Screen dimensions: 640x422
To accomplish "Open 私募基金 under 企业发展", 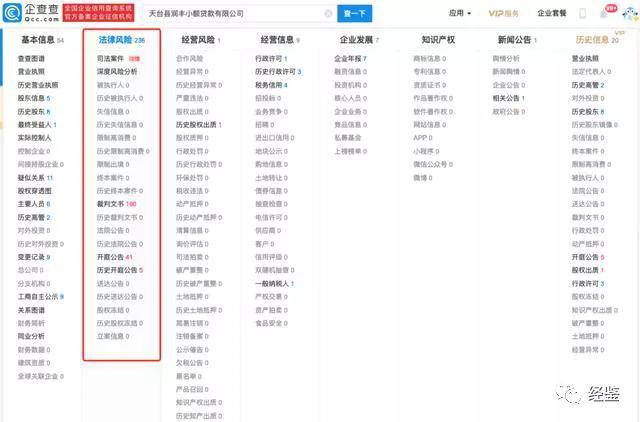I will [x=348, y=138].
